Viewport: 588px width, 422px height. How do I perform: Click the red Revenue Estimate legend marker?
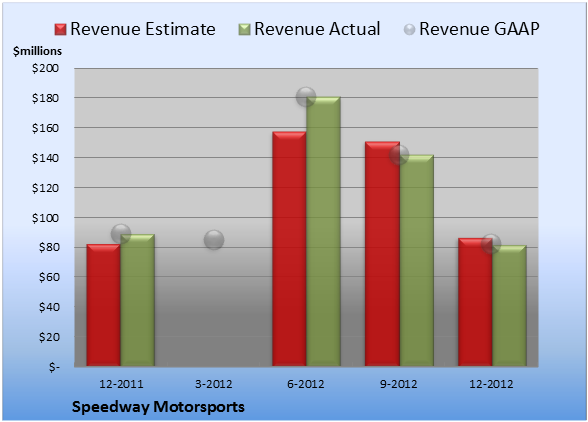coord(60,29)
